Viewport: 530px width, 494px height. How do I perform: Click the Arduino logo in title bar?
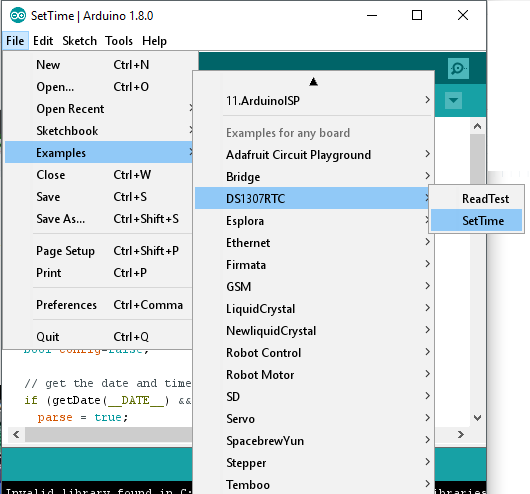coord(18,16)
